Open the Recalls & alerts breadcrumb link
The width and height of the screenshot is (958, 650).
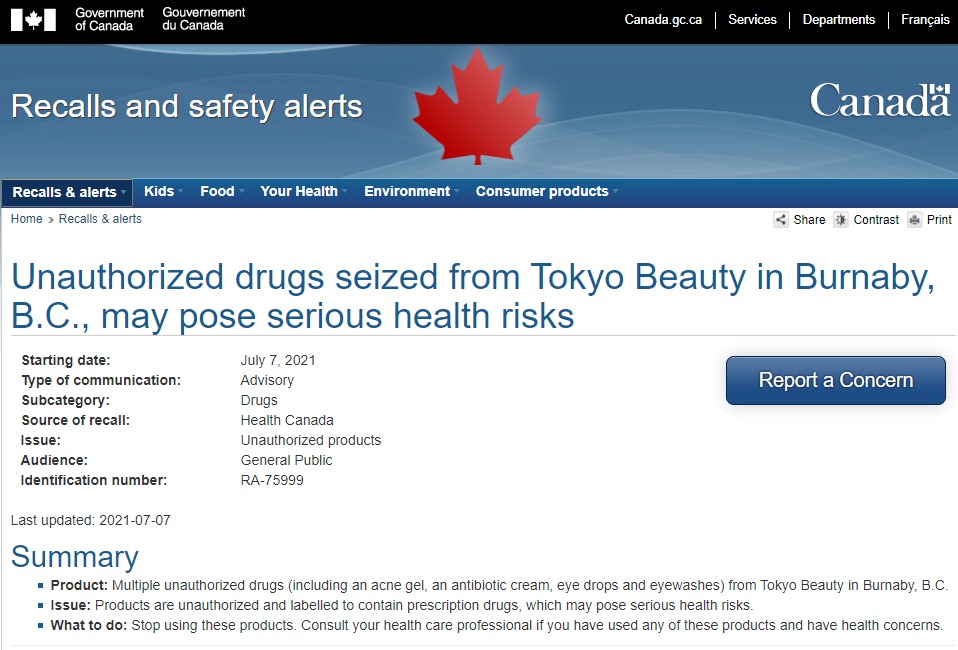(x=100, y=219)
